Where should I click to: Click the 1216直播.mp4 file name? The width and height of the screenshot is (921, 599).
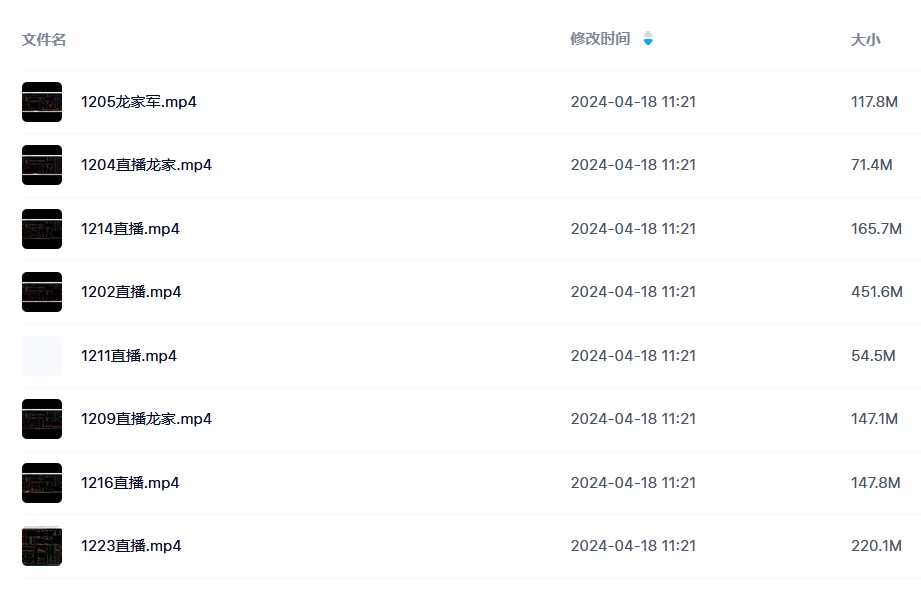coord(130,483)
